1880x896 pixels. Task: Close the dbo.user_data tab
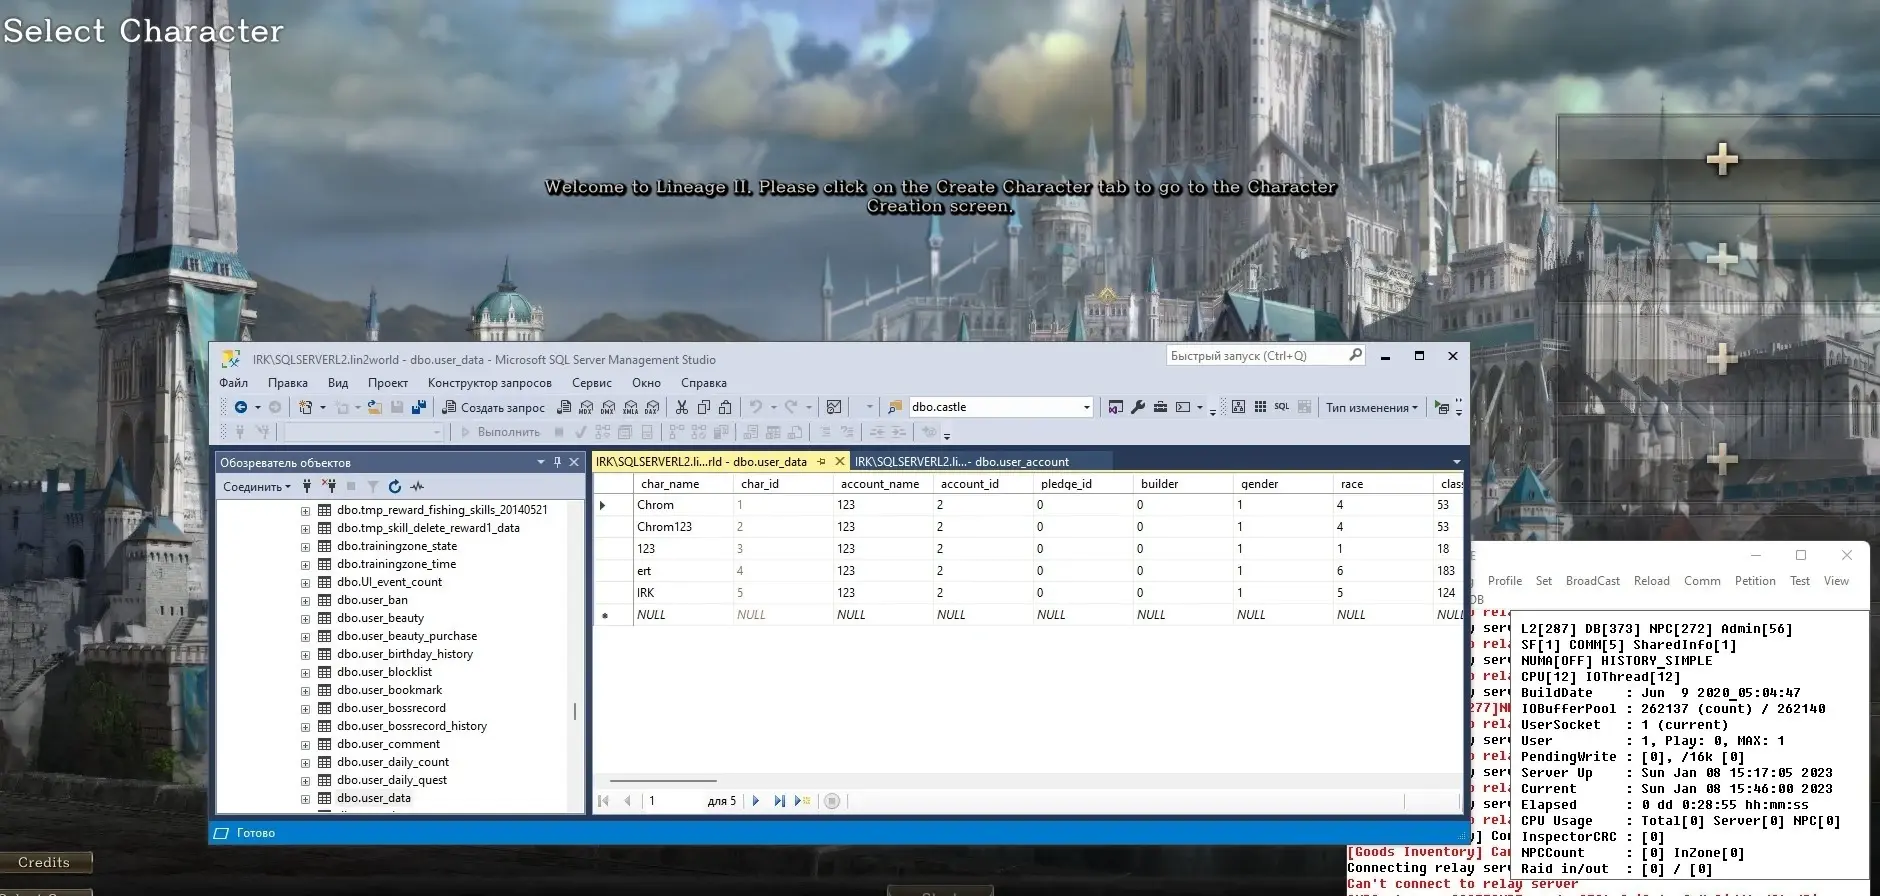coord(840,461)
